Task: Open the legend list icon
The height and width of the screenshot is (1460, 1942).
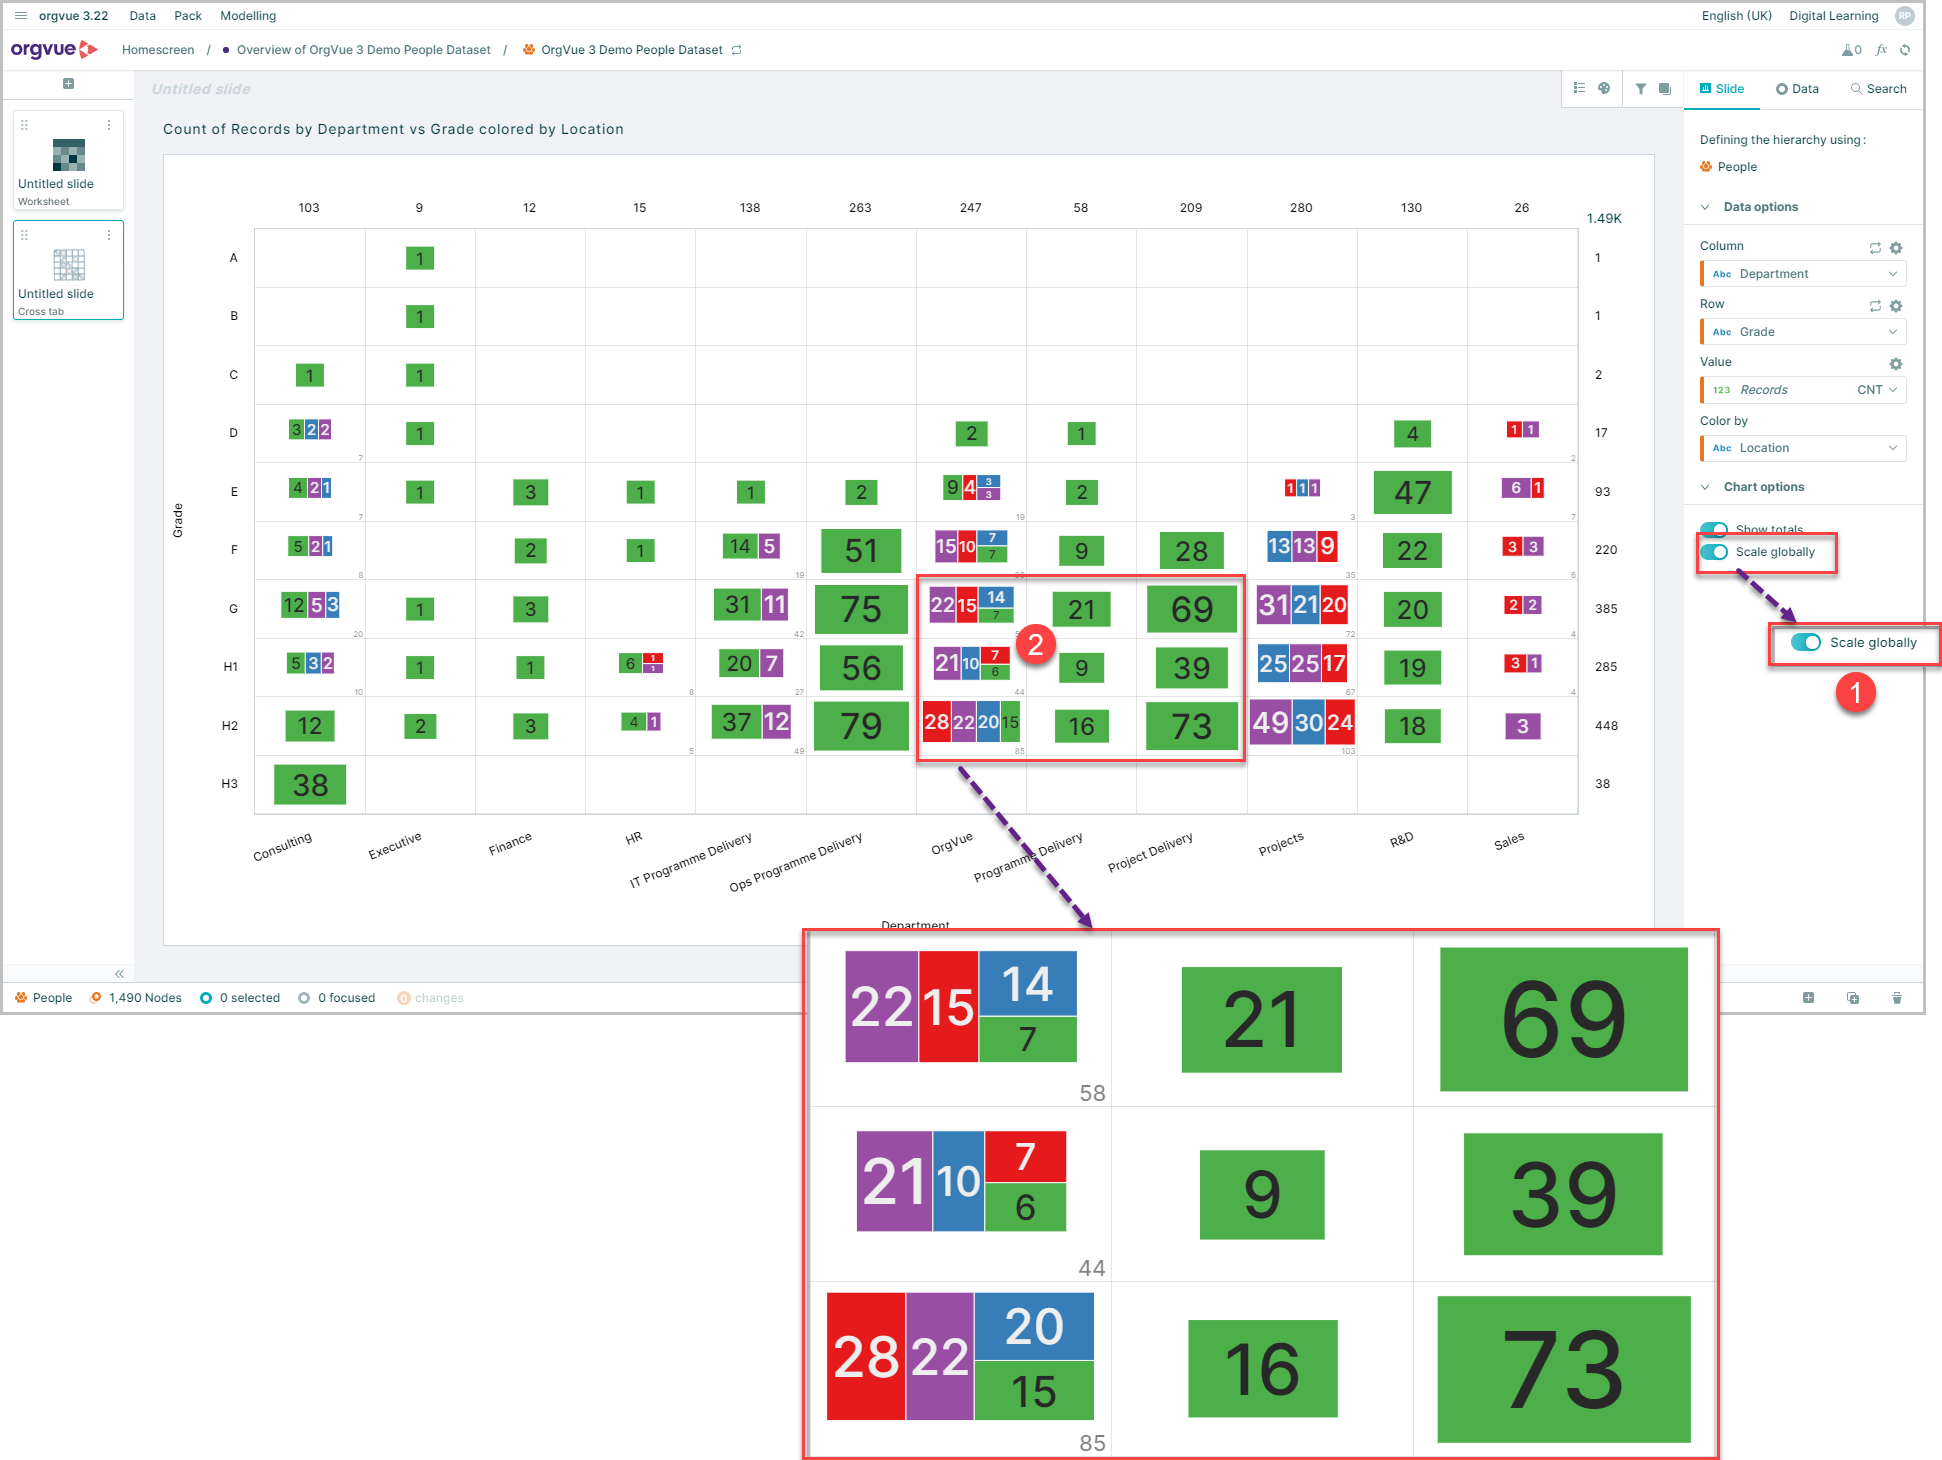Action: [x=1579, y=88]
